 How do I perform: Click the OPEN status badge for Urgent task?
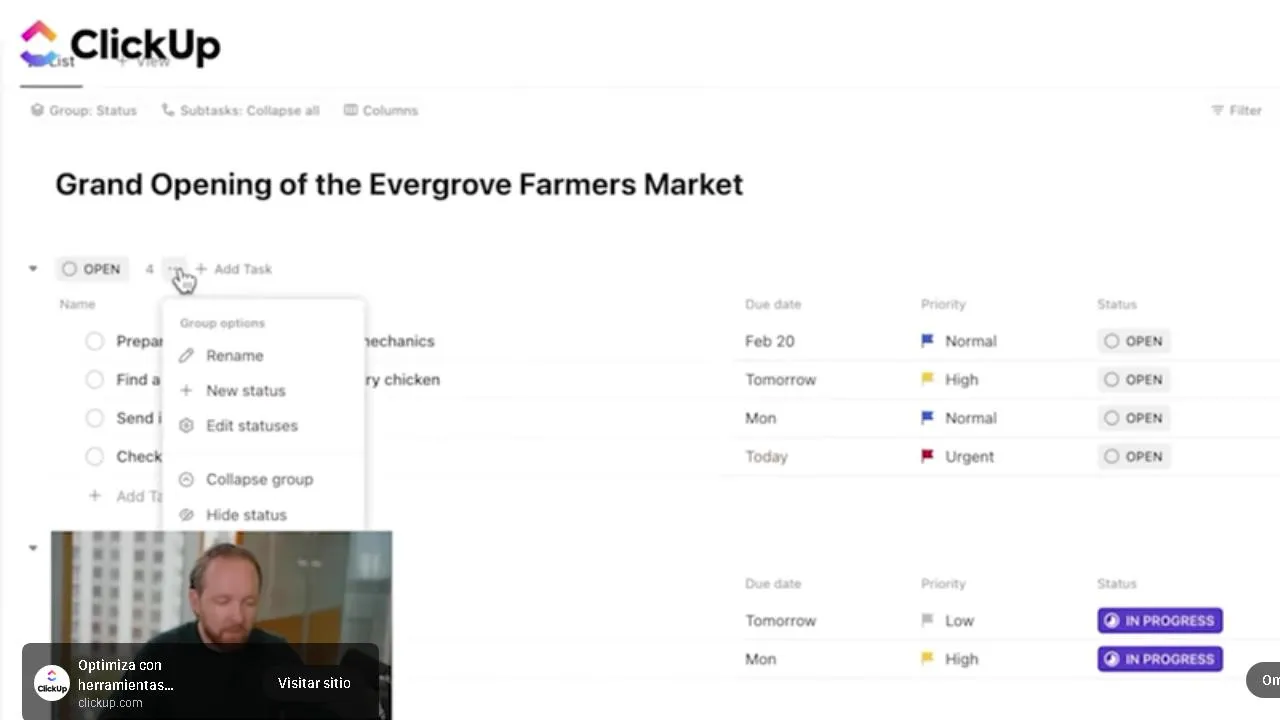[1133, 456]
